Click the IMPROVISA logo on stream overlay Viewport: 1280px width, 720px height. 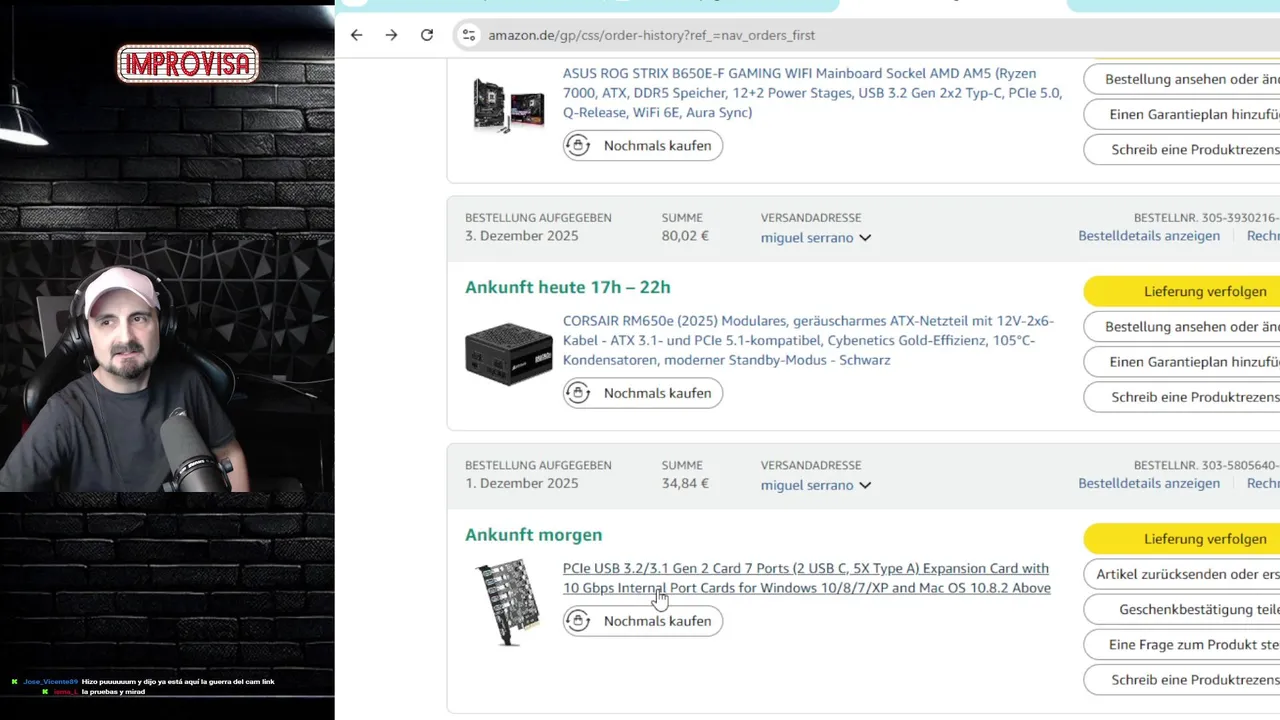(x=188, y=64)
